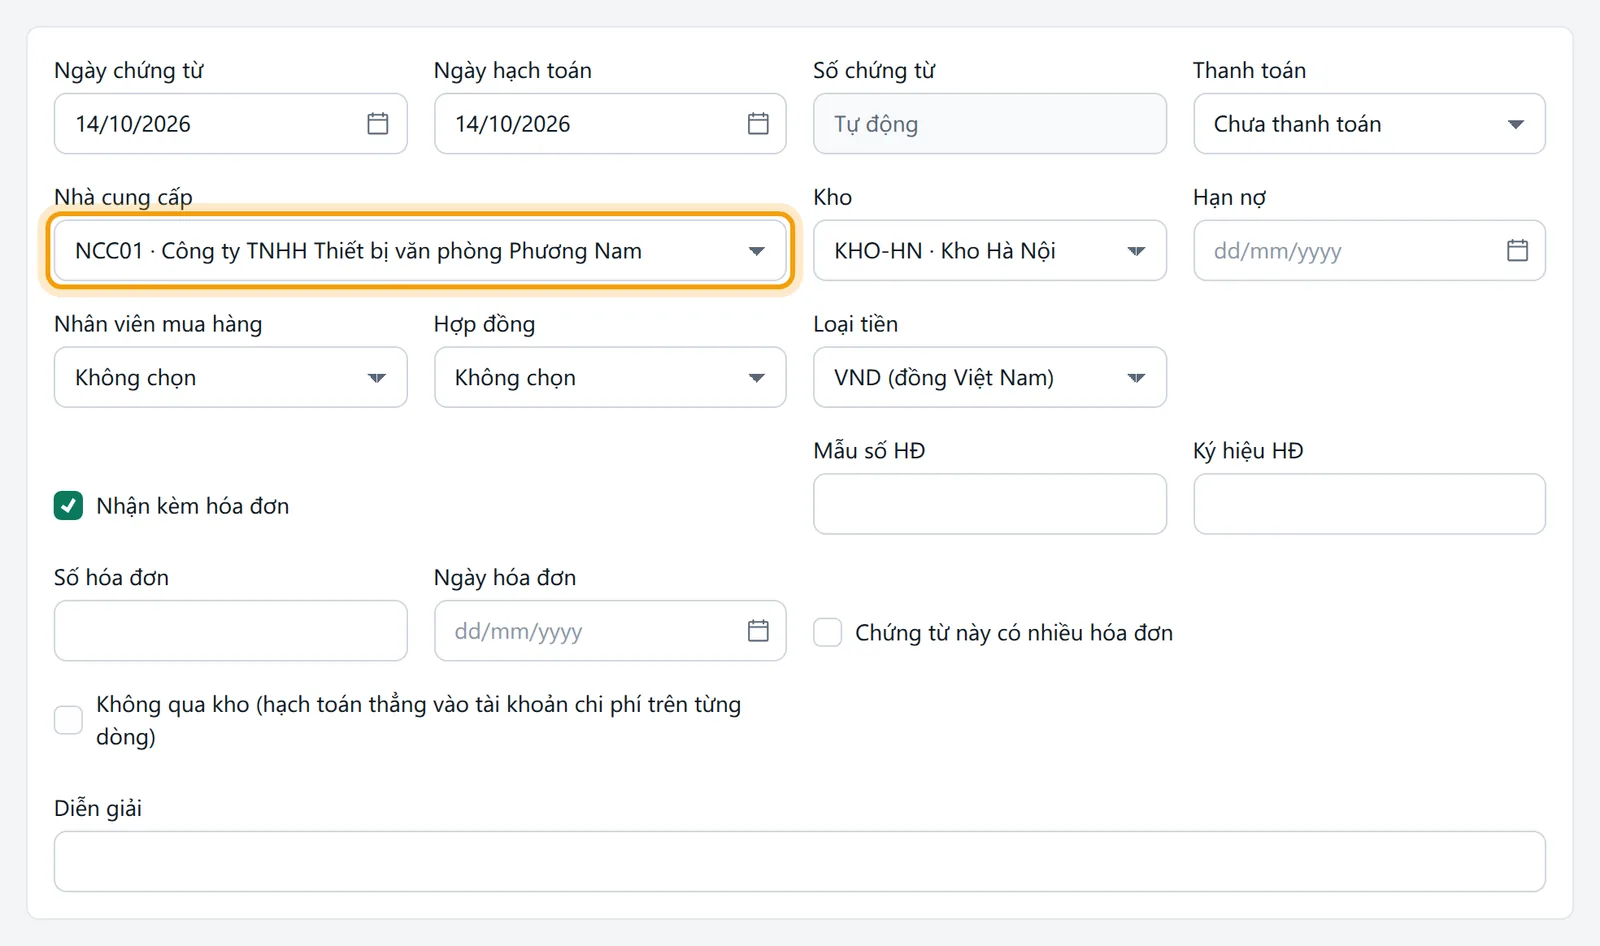Open calendar picker for Ngày hạch toán

(758, 124)
